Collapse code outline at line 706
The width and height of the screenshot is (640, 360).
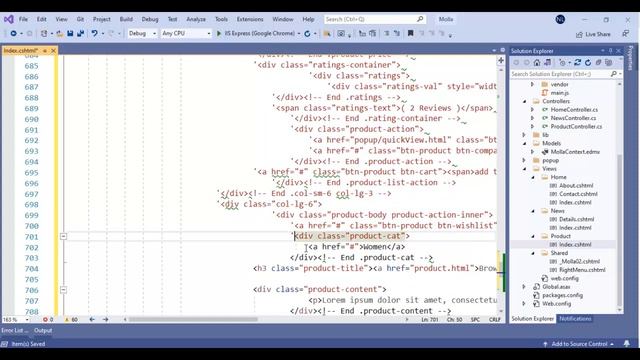pyautogui.click(x=63, y=290)
